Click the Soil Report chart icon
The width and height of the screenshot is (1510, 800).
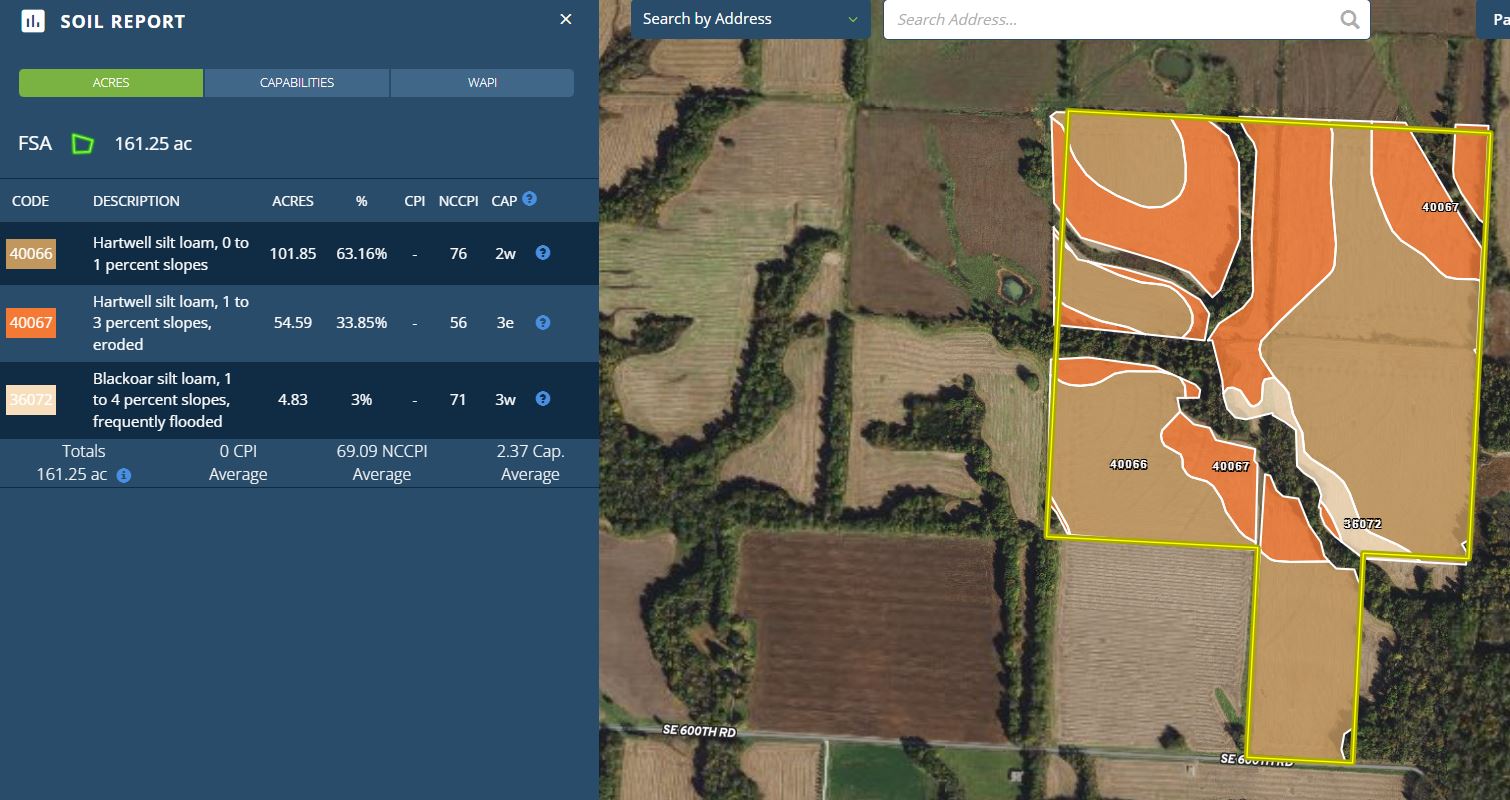click(33, 21)
